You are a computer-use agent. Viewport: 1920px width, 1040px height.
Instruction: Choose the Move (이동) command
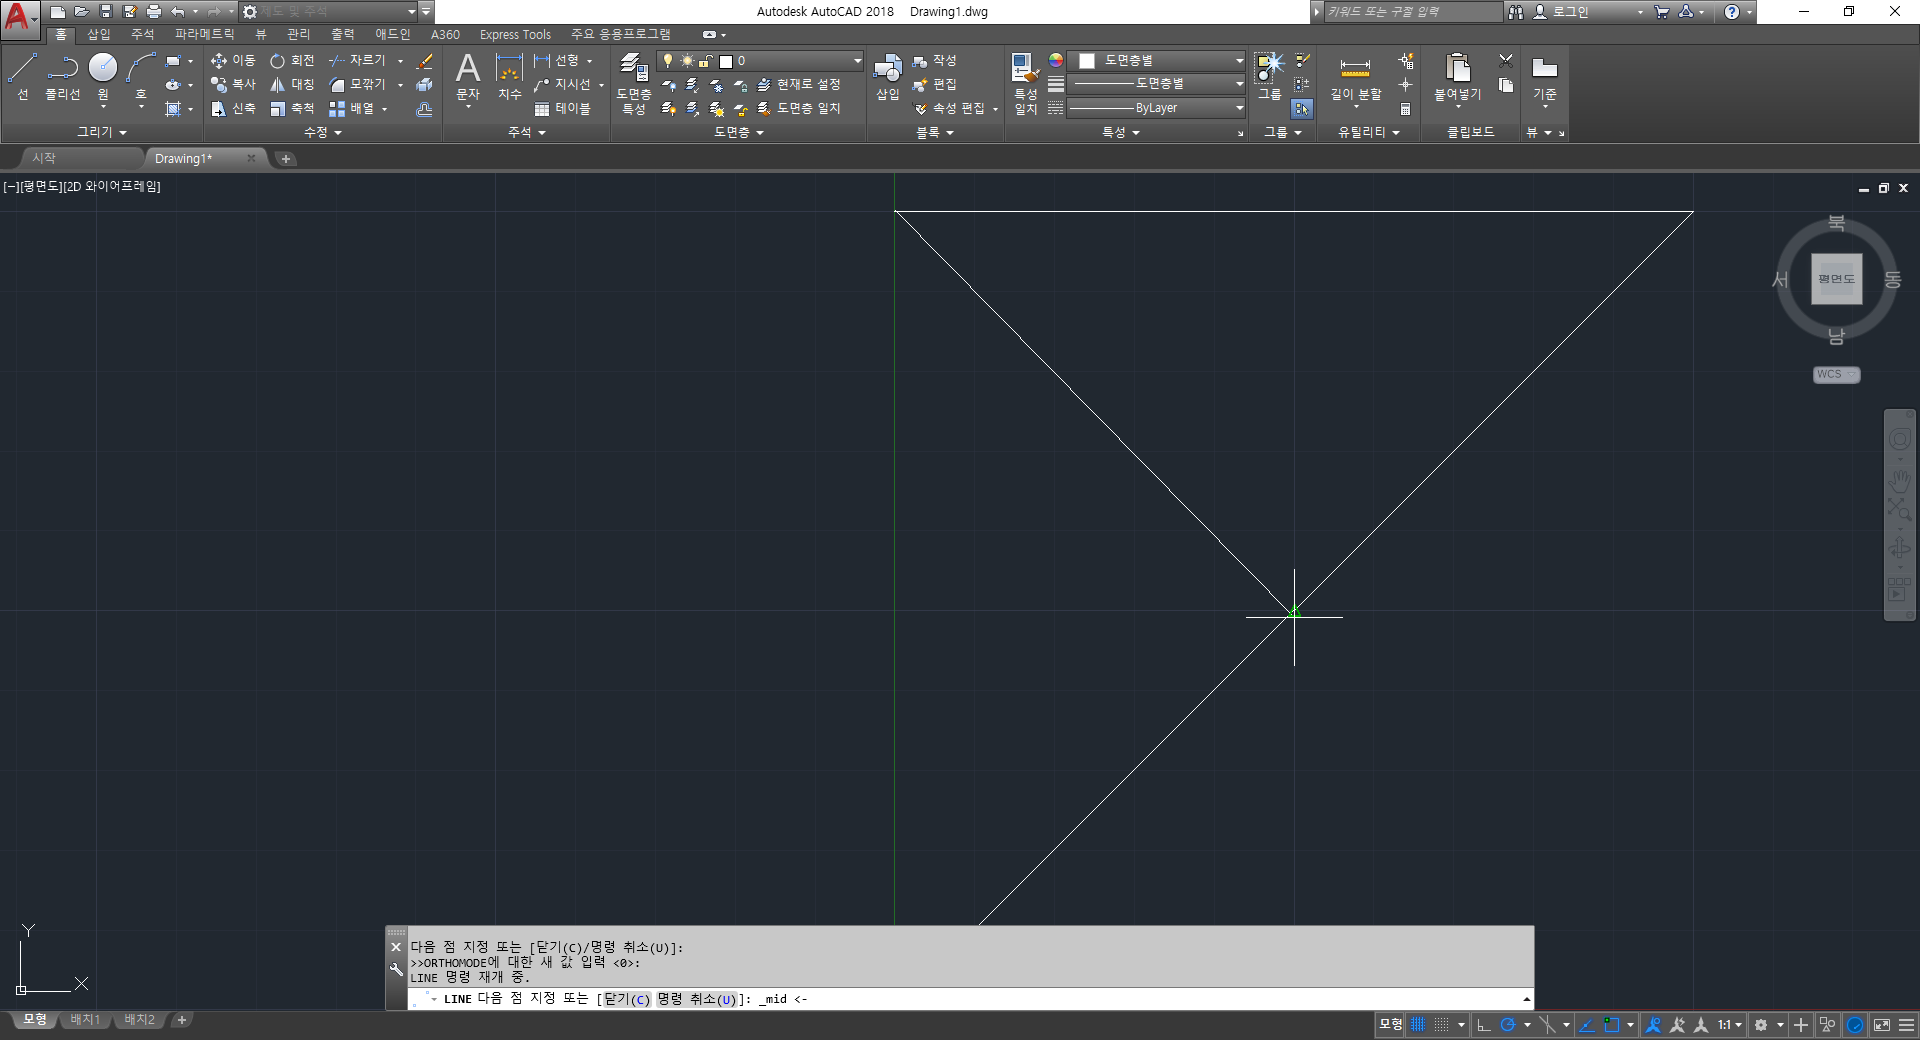pyautogui.click(x=233, y=61)
